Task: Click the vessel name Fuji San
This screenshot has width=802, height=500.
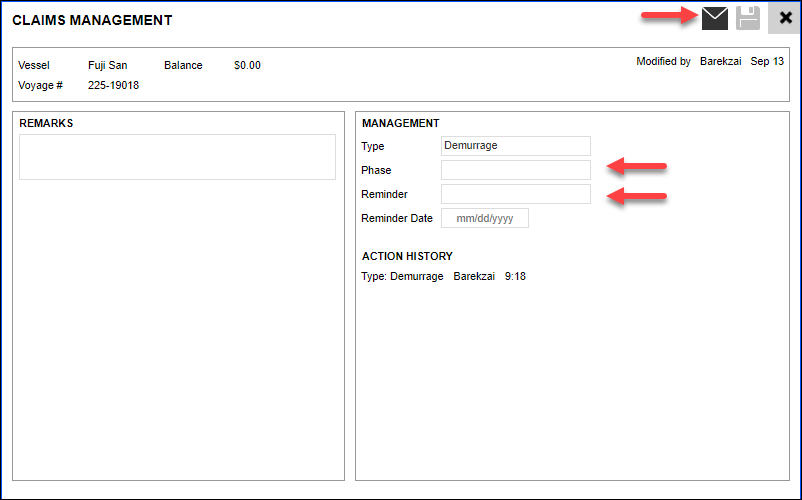Action: coord(108,66)
